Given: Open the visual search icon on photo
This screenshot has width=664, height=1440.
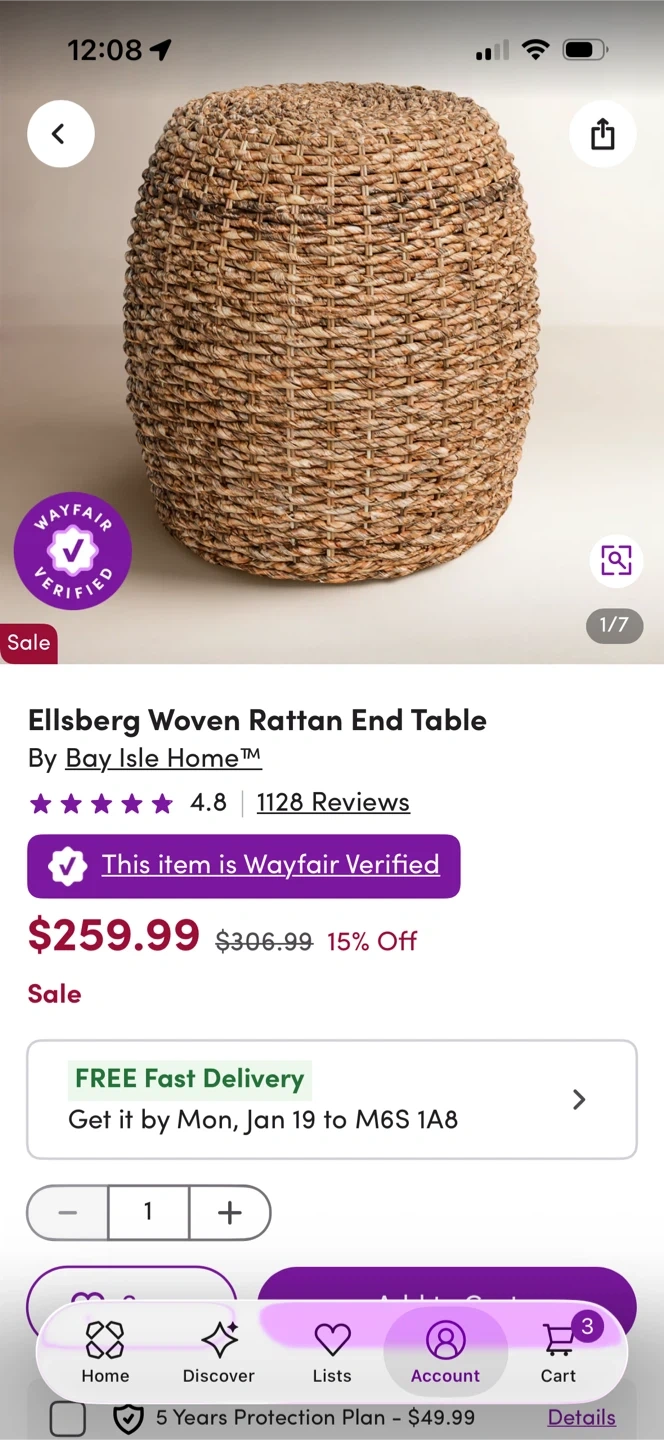Looking at the screenshot, I should 616,559.
